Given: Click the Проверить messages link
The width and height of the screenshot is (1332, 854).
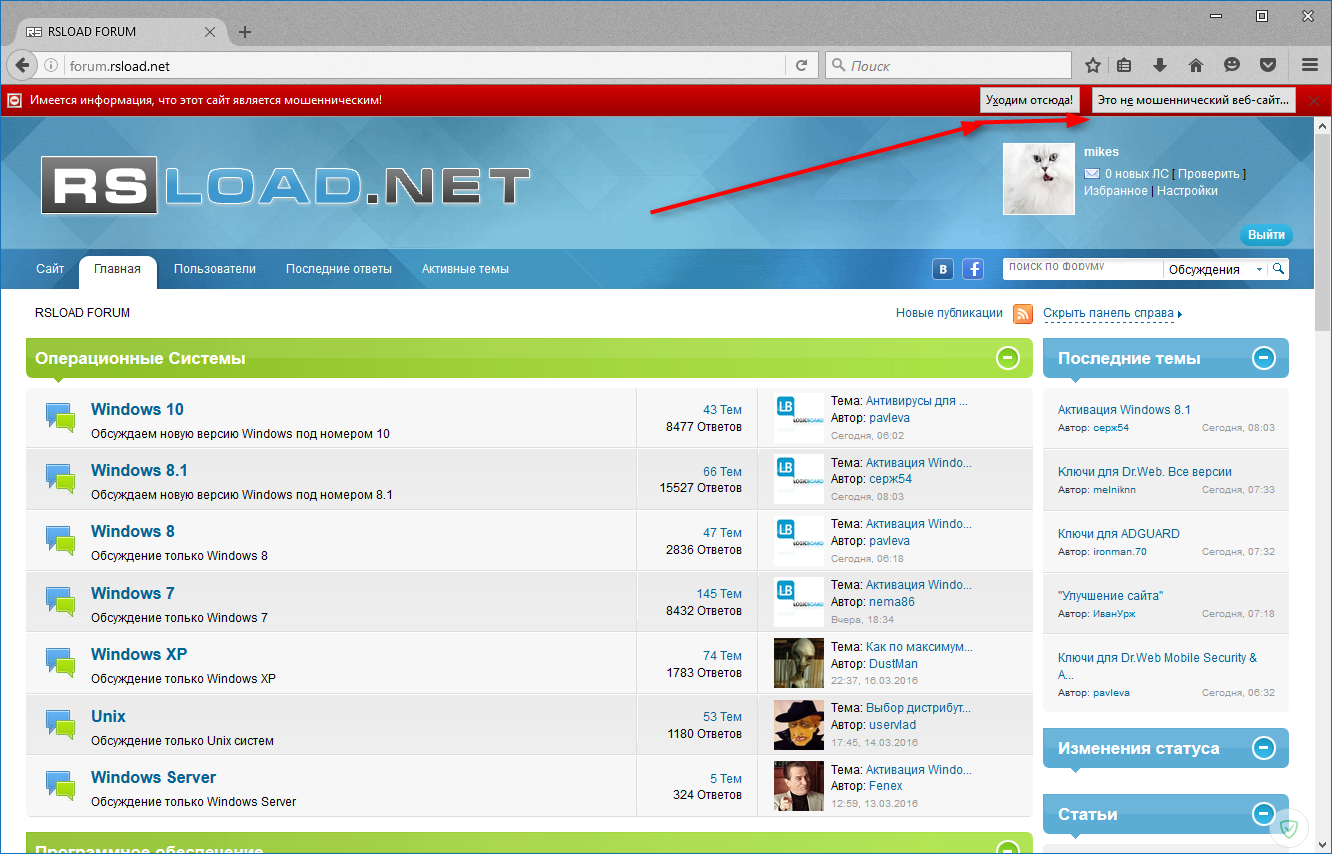Looking at the screenshot, I should tap(1209, 174).
